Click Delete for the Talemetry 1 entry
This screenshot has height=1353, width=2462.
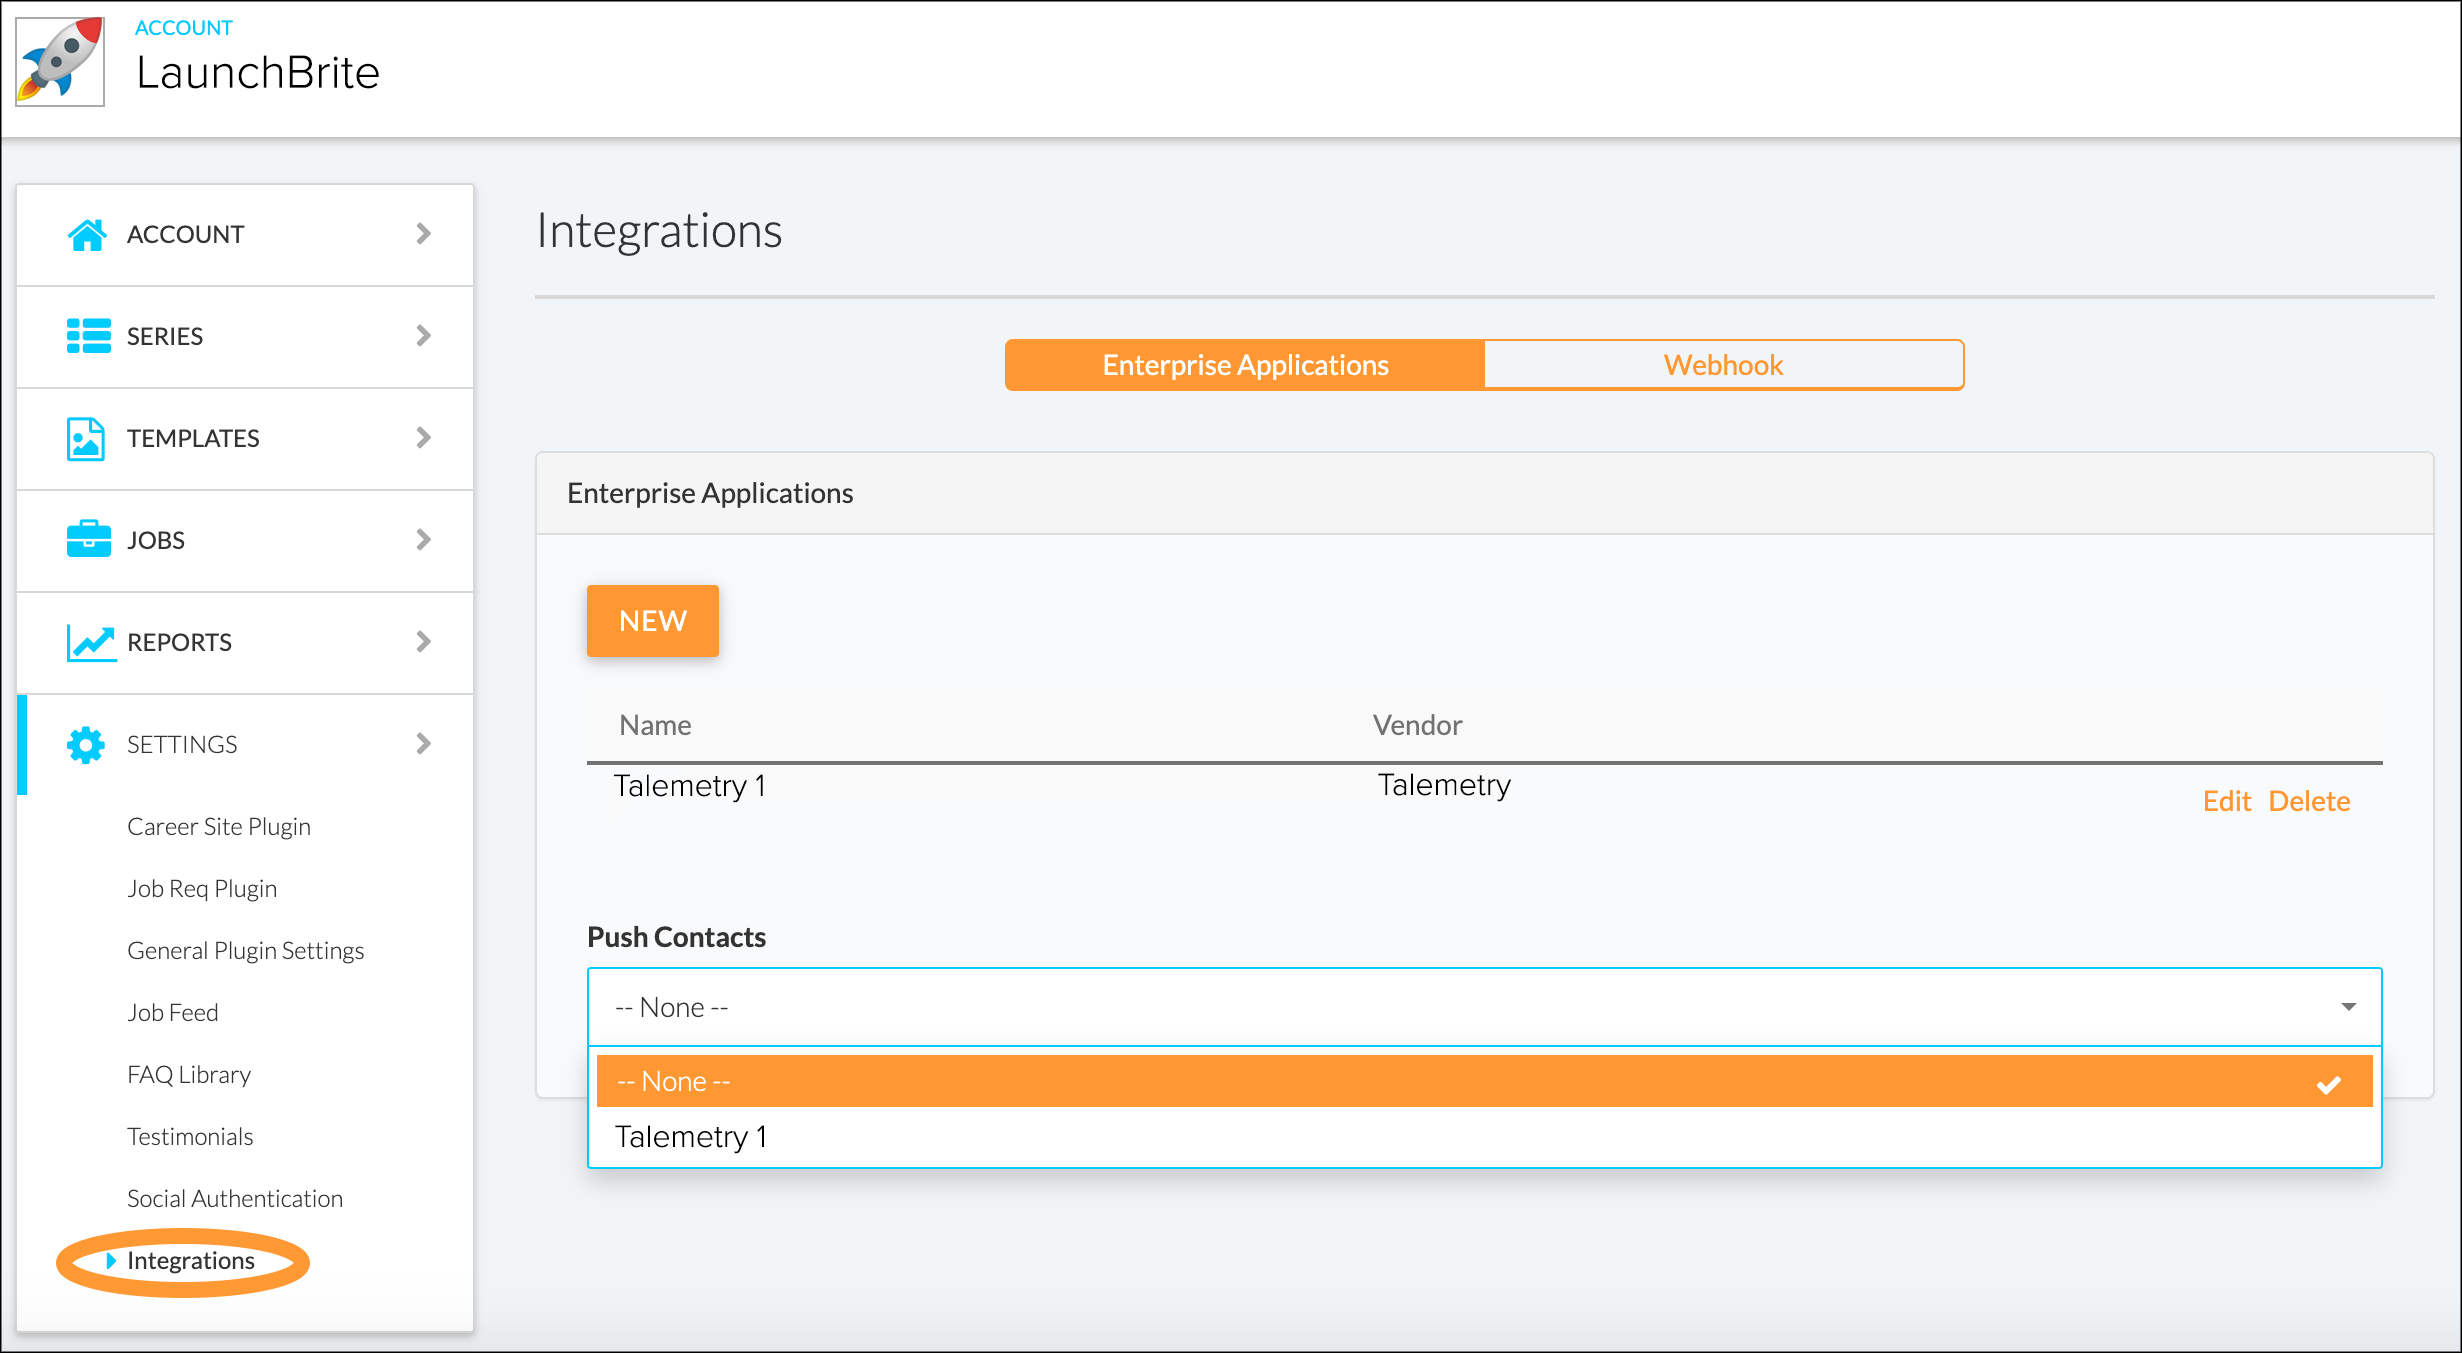tap(2310, 800)
